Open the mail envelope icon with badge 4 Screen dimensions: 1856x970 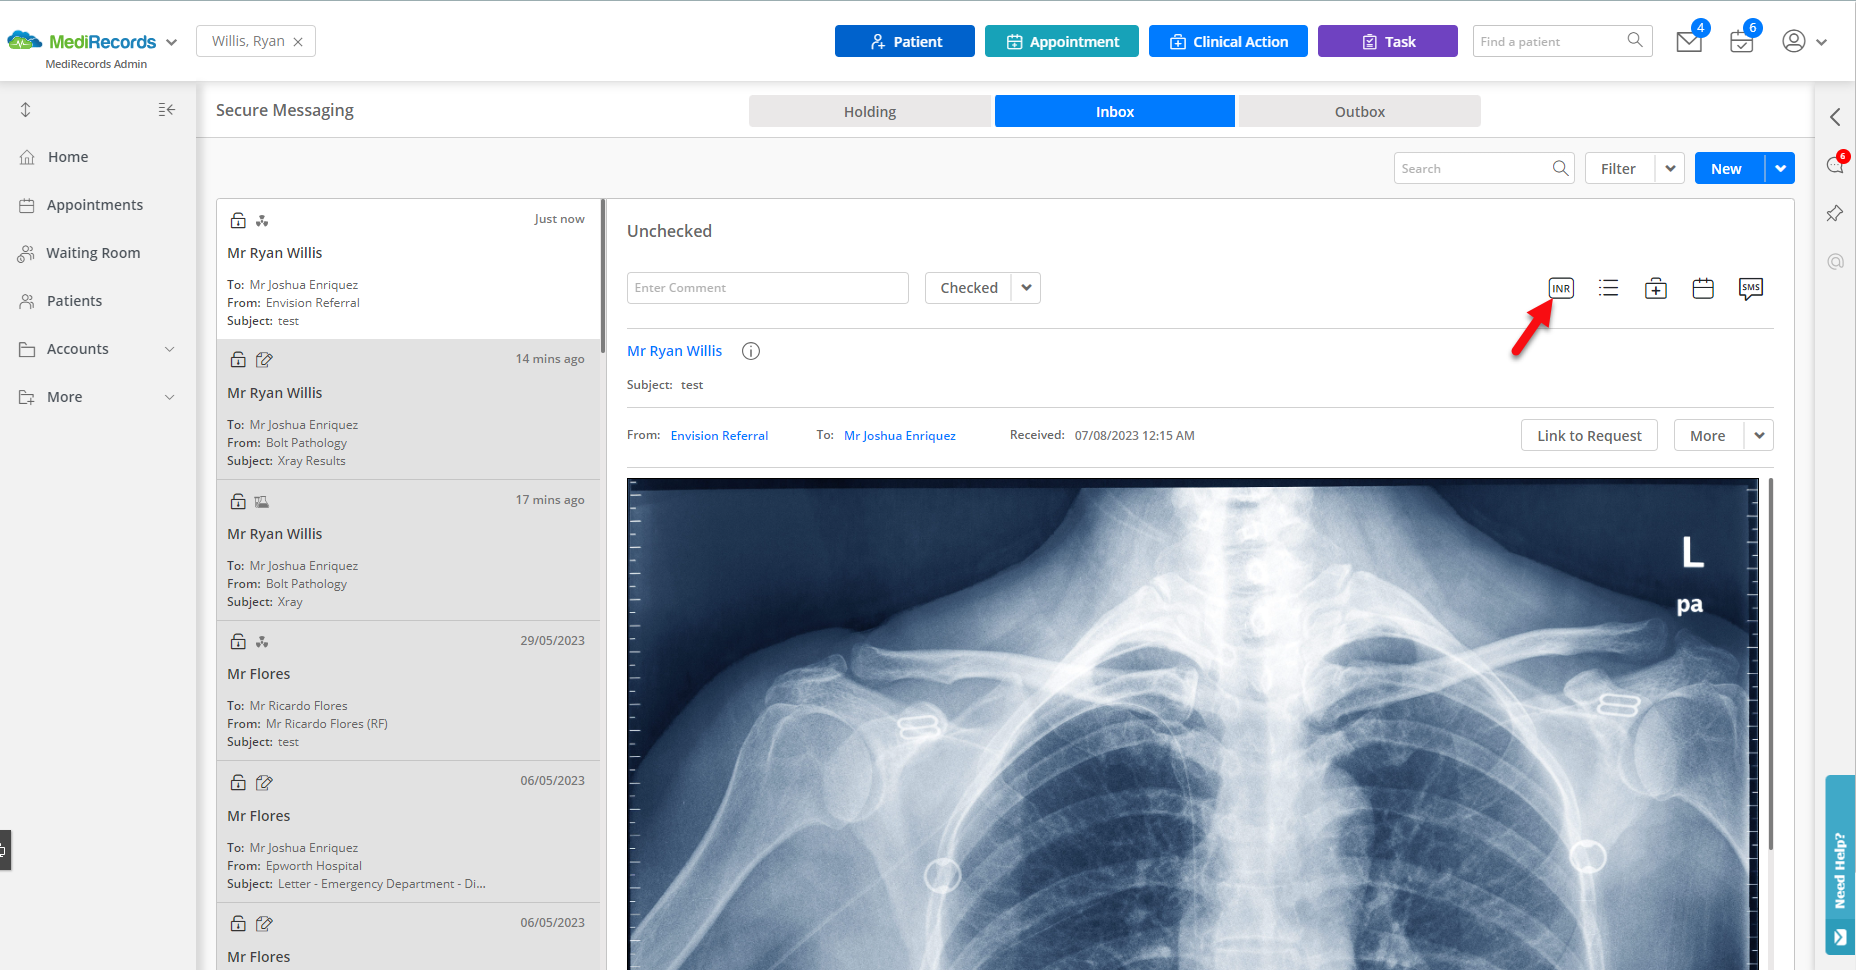tap(1689, 42)
